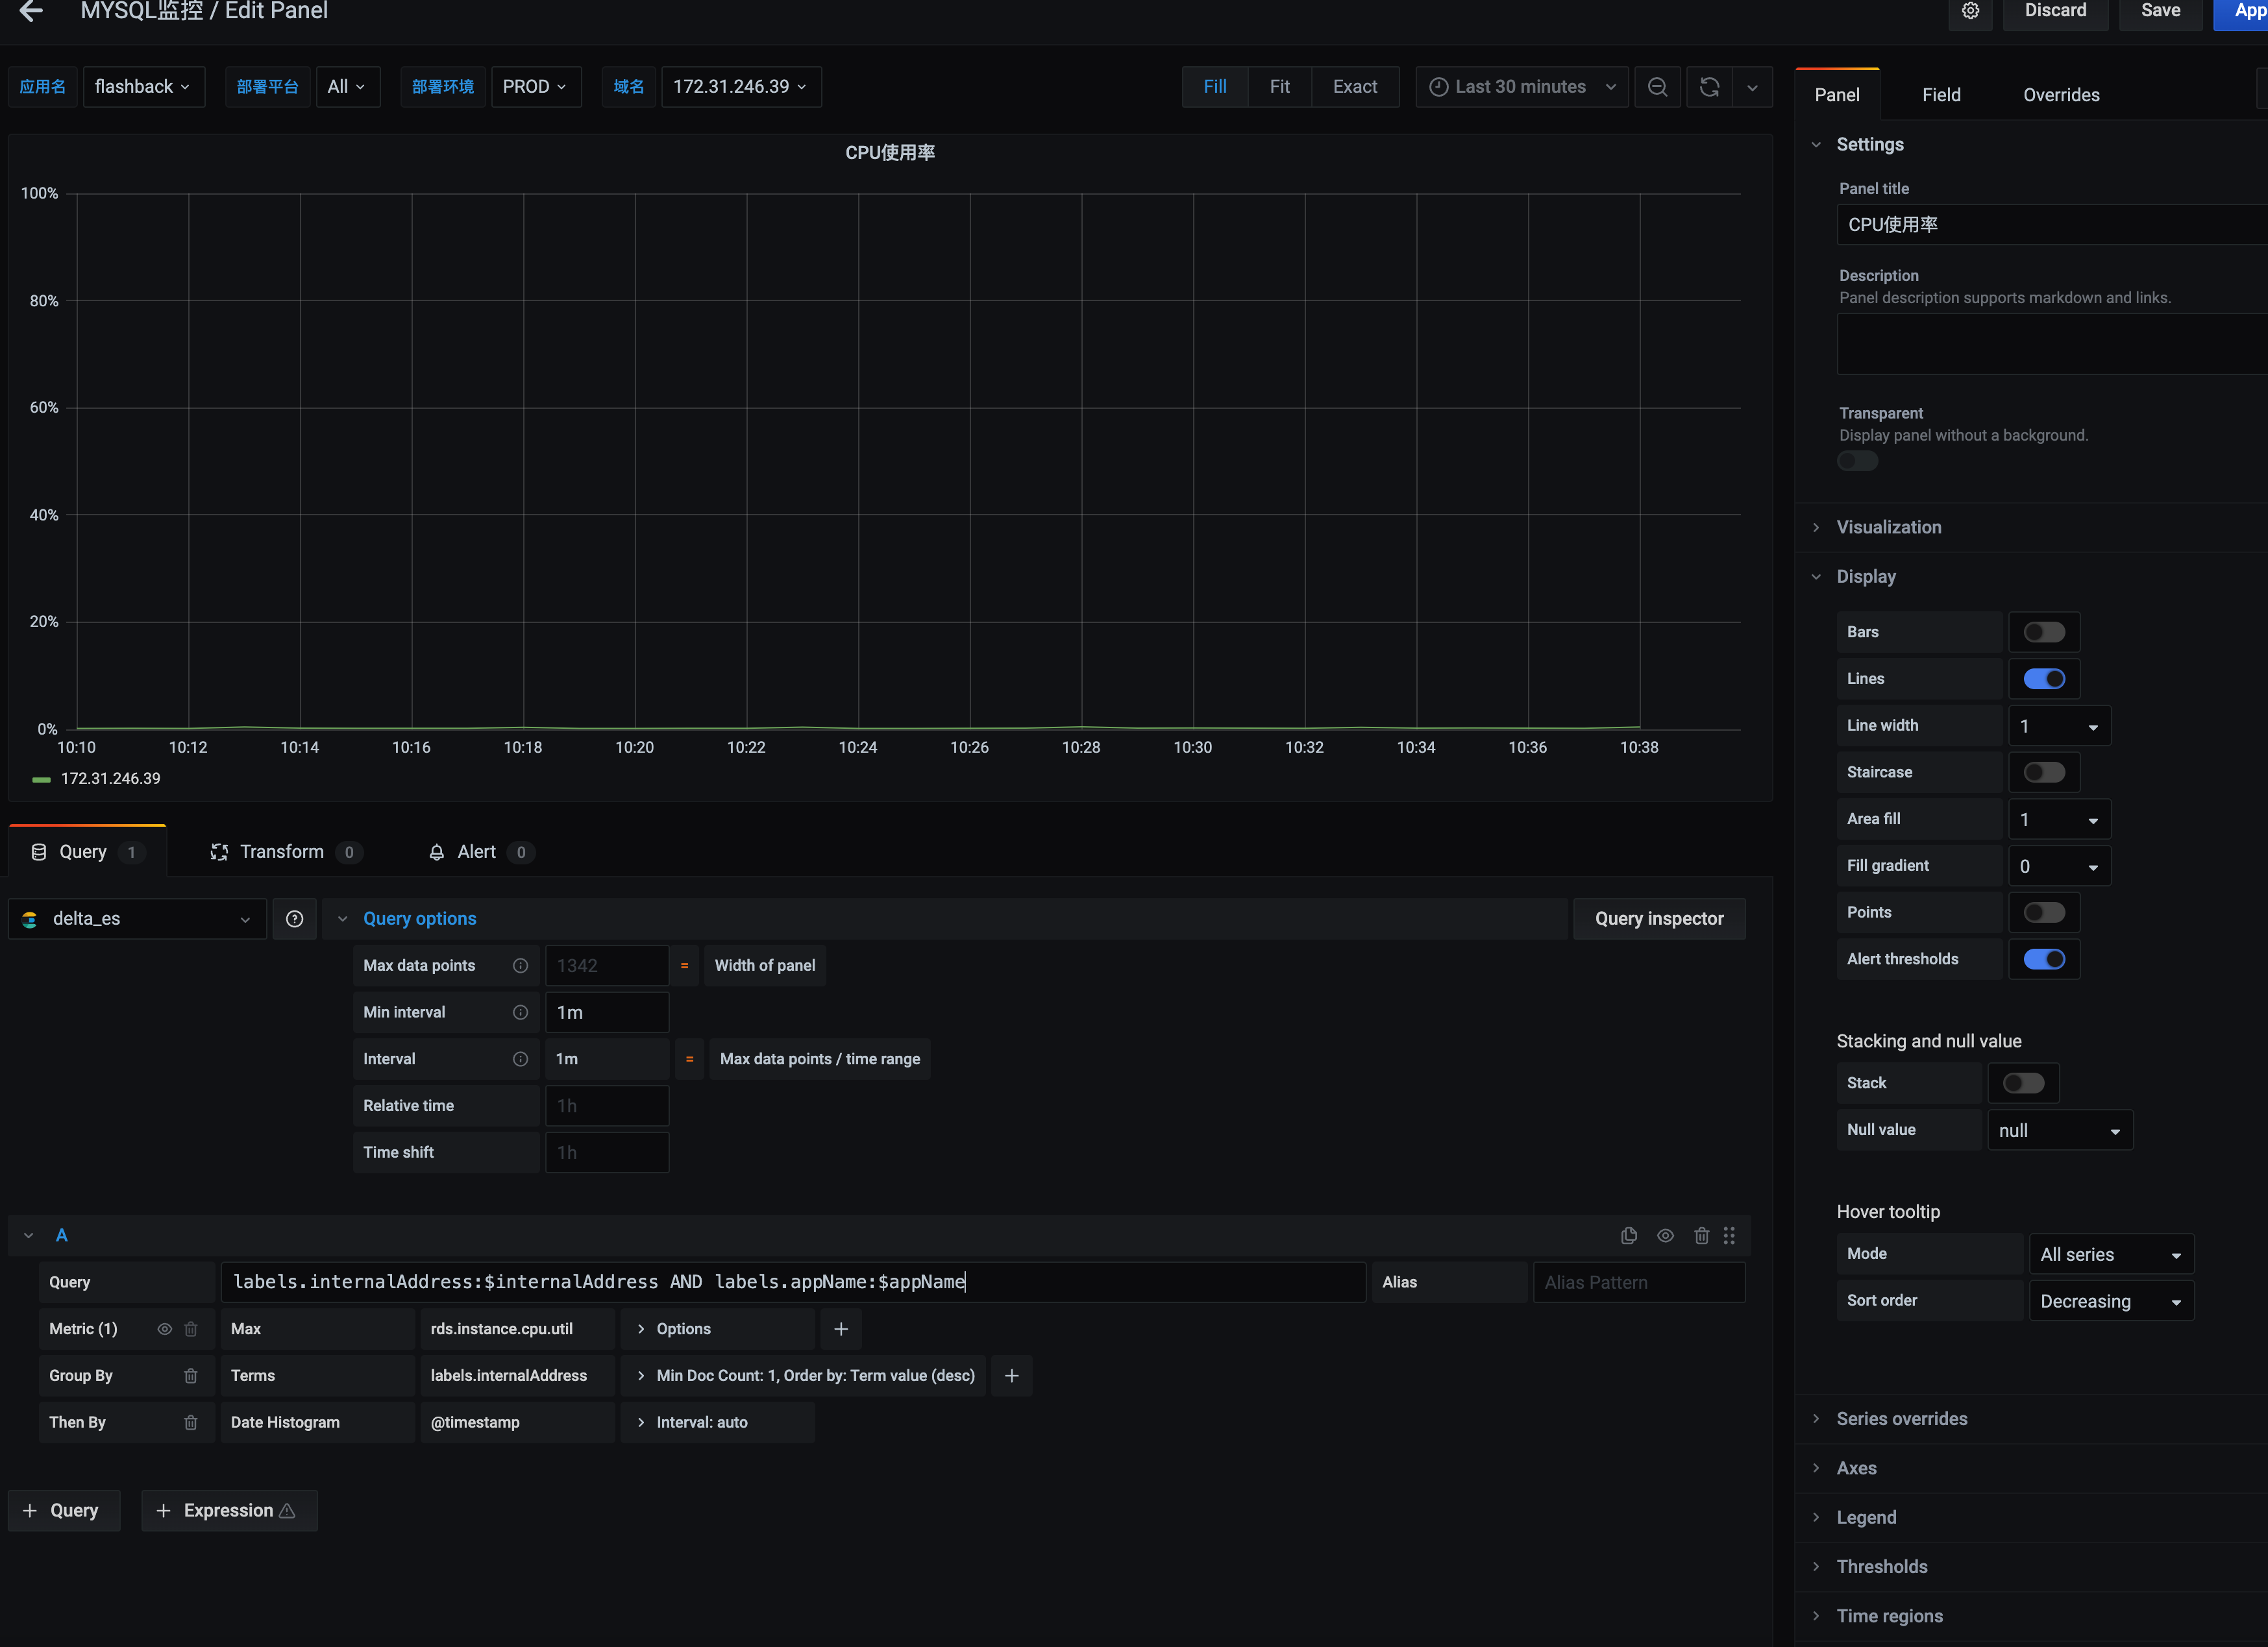The image size is (2268, 1647).
Task: Open the delta_es data source selector
Action: (x=137, y=918)
